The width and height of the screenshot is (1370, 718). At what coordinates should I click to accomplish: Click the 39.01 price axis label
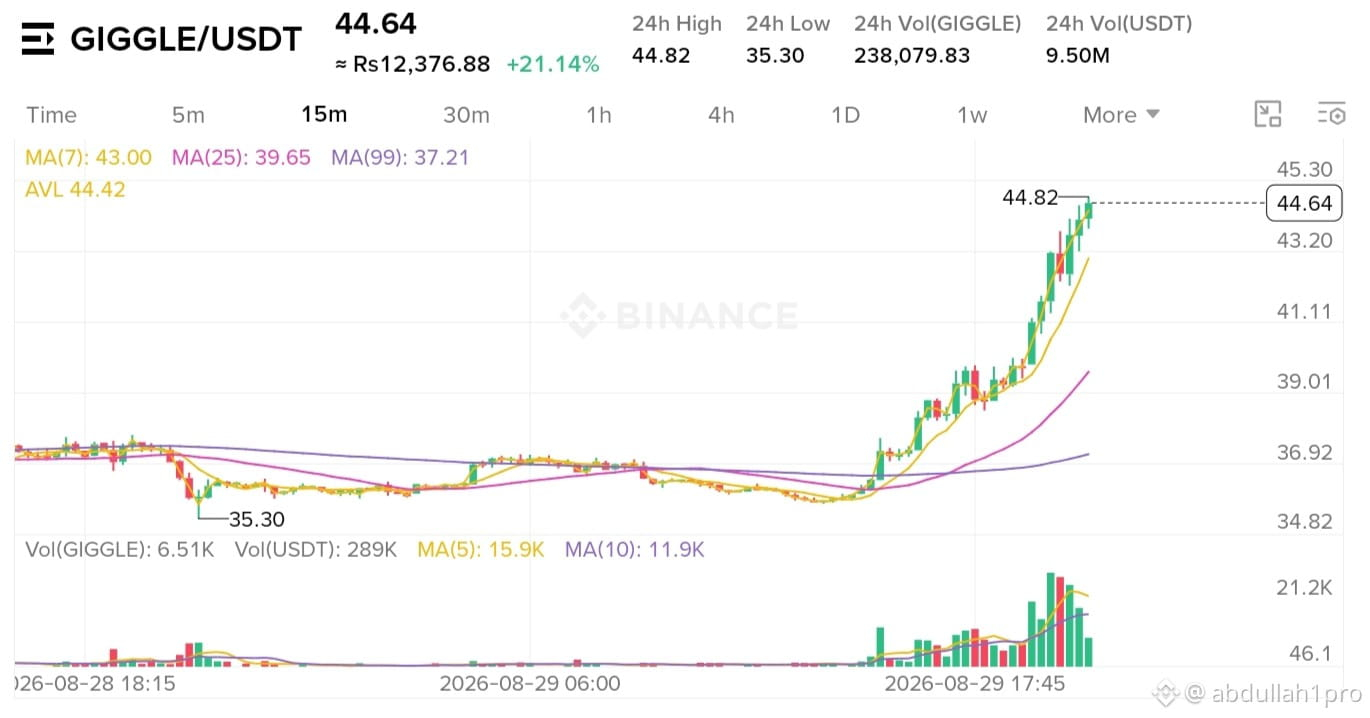[x=1305, y=381]
